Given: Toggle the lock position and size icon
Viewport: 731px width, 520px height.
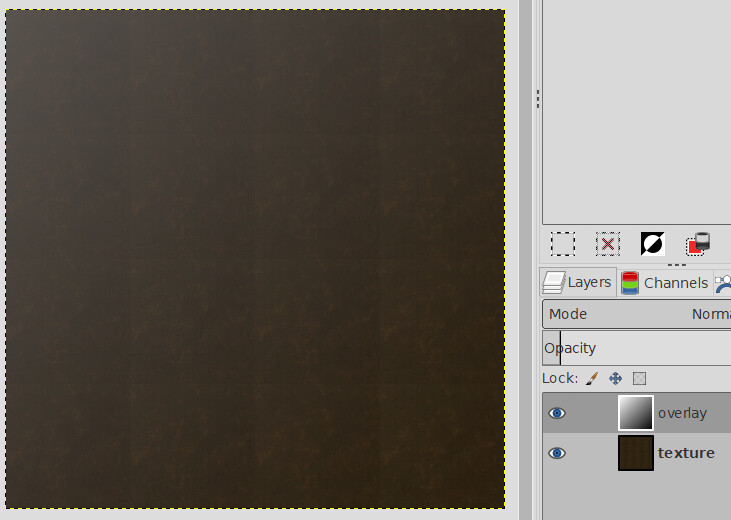Looking at the screenshot, I should tap(616, 379).
